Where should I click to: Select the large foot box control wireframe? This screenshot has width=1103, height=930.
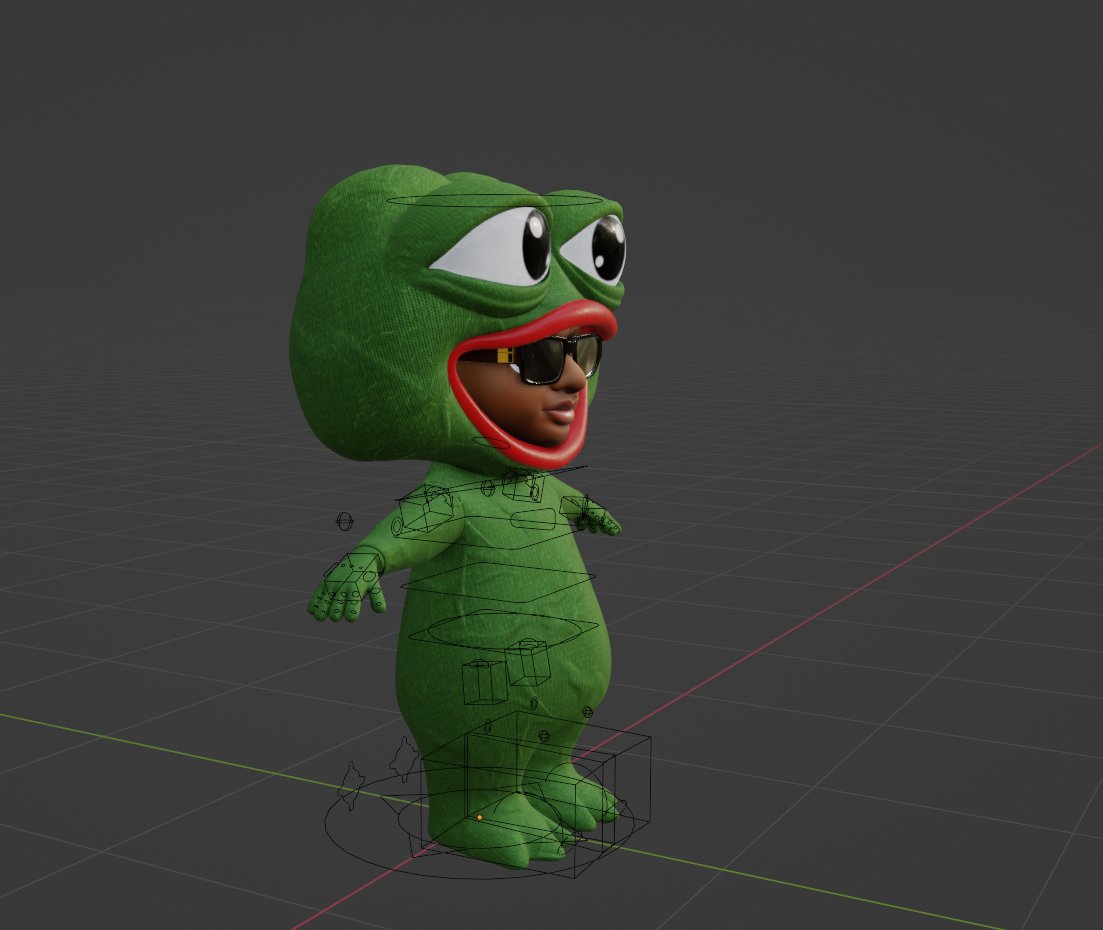(536, 795)
